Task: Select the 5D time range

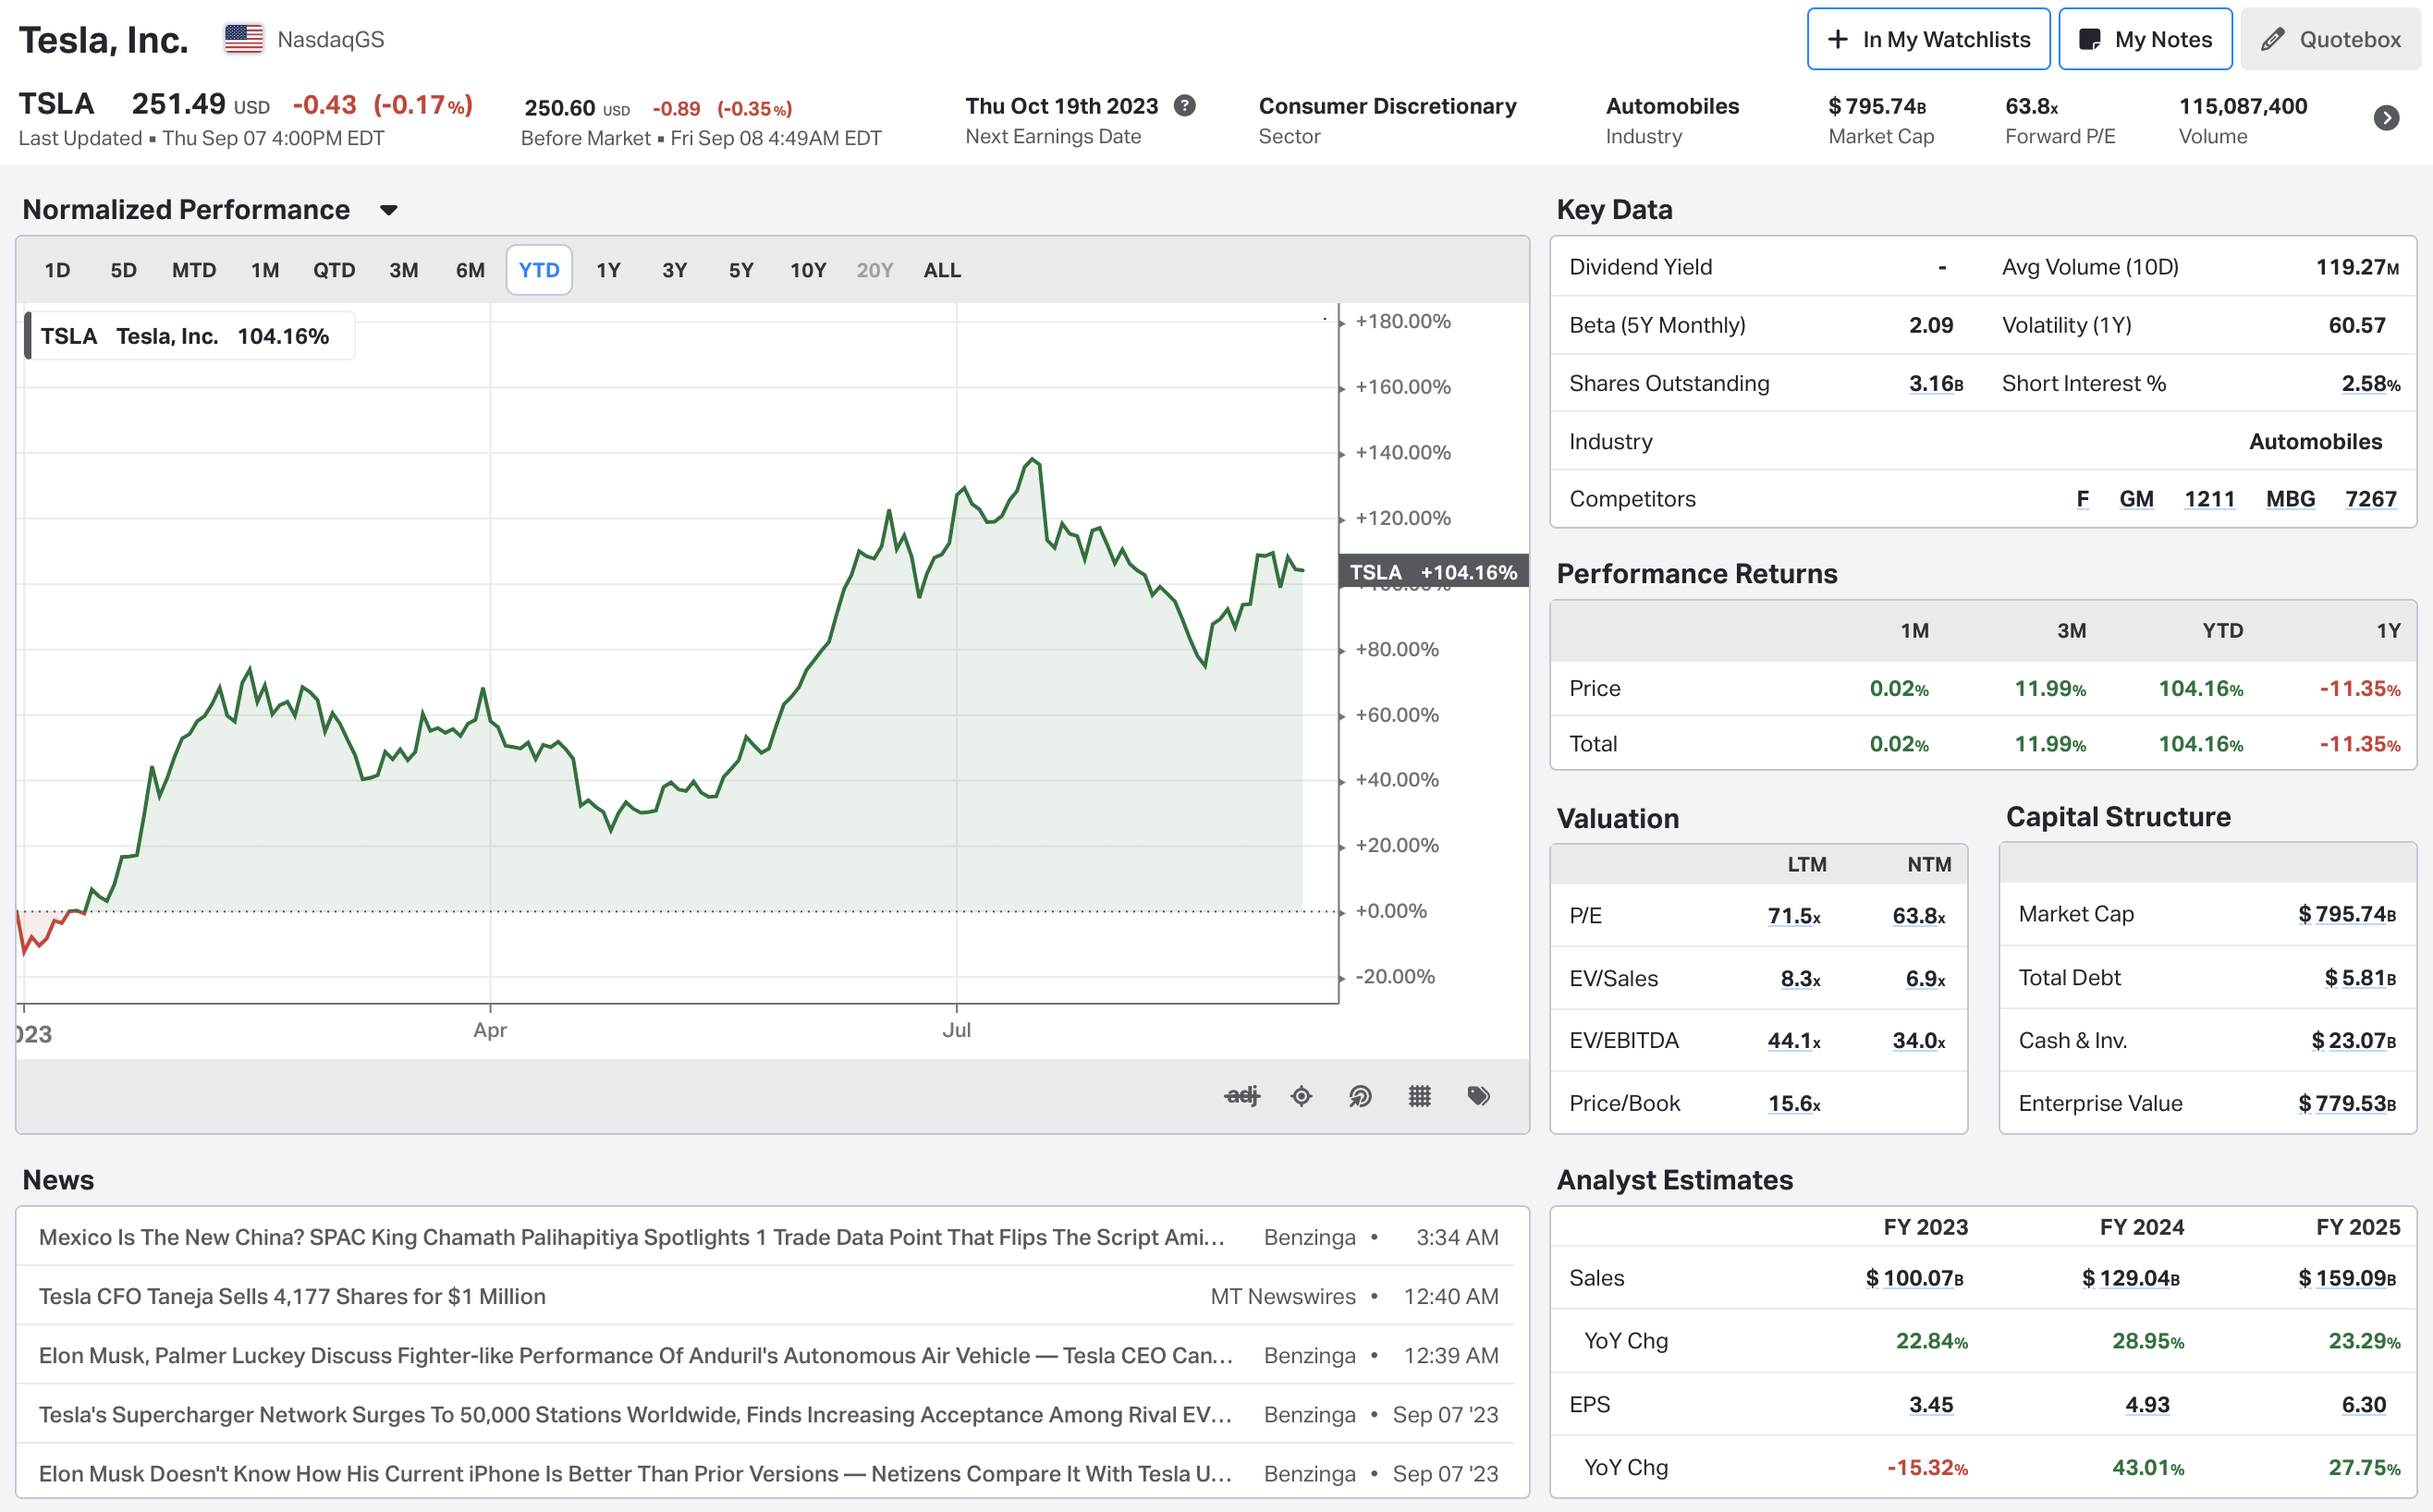Action: click(x=123, y=270)
